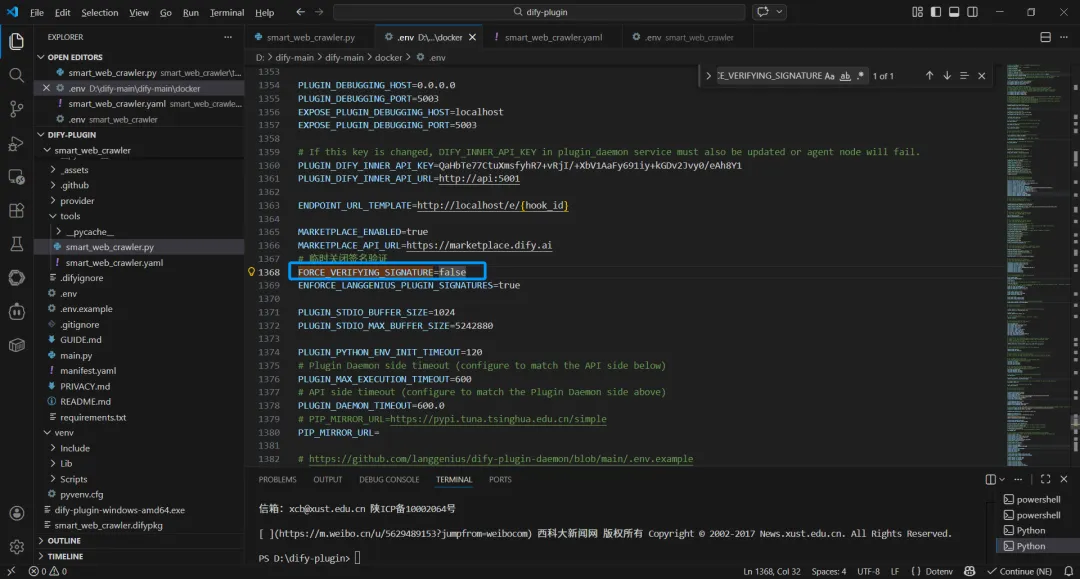Go to next match in find widget
This screenshot has height=579, width=1080.
pos(947,76)
